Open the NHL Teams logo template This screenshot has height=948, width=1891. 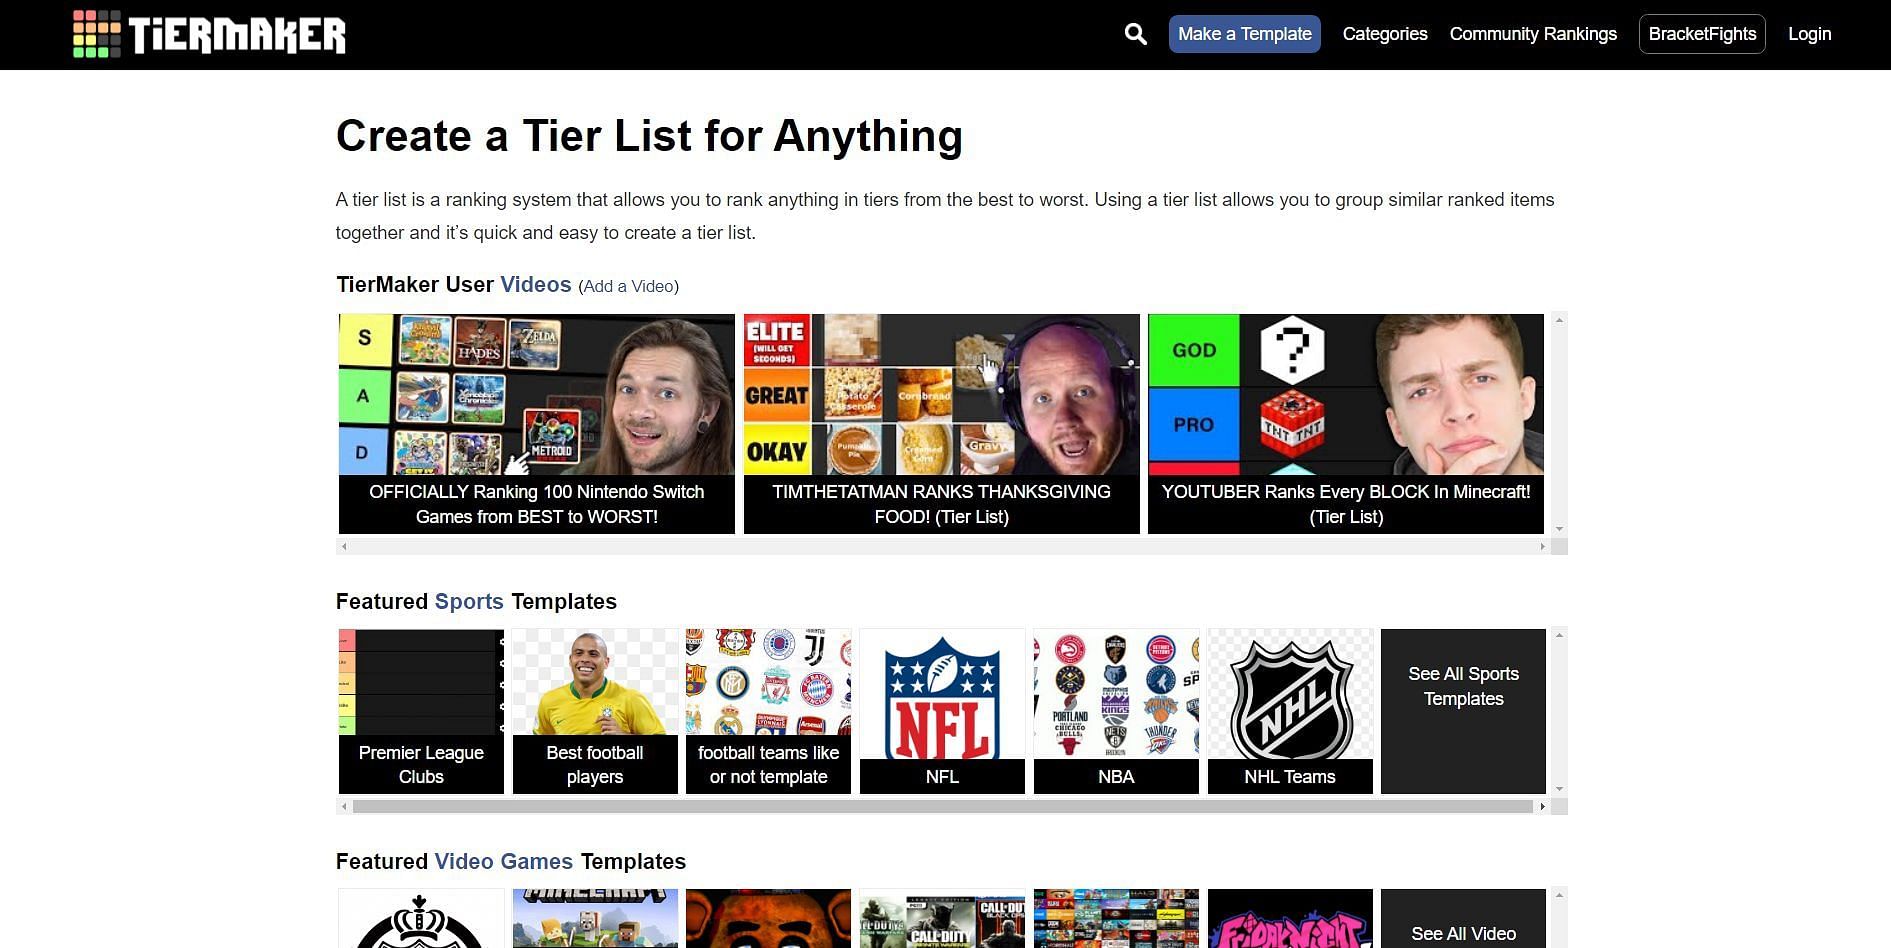(x=1290, y=711)
